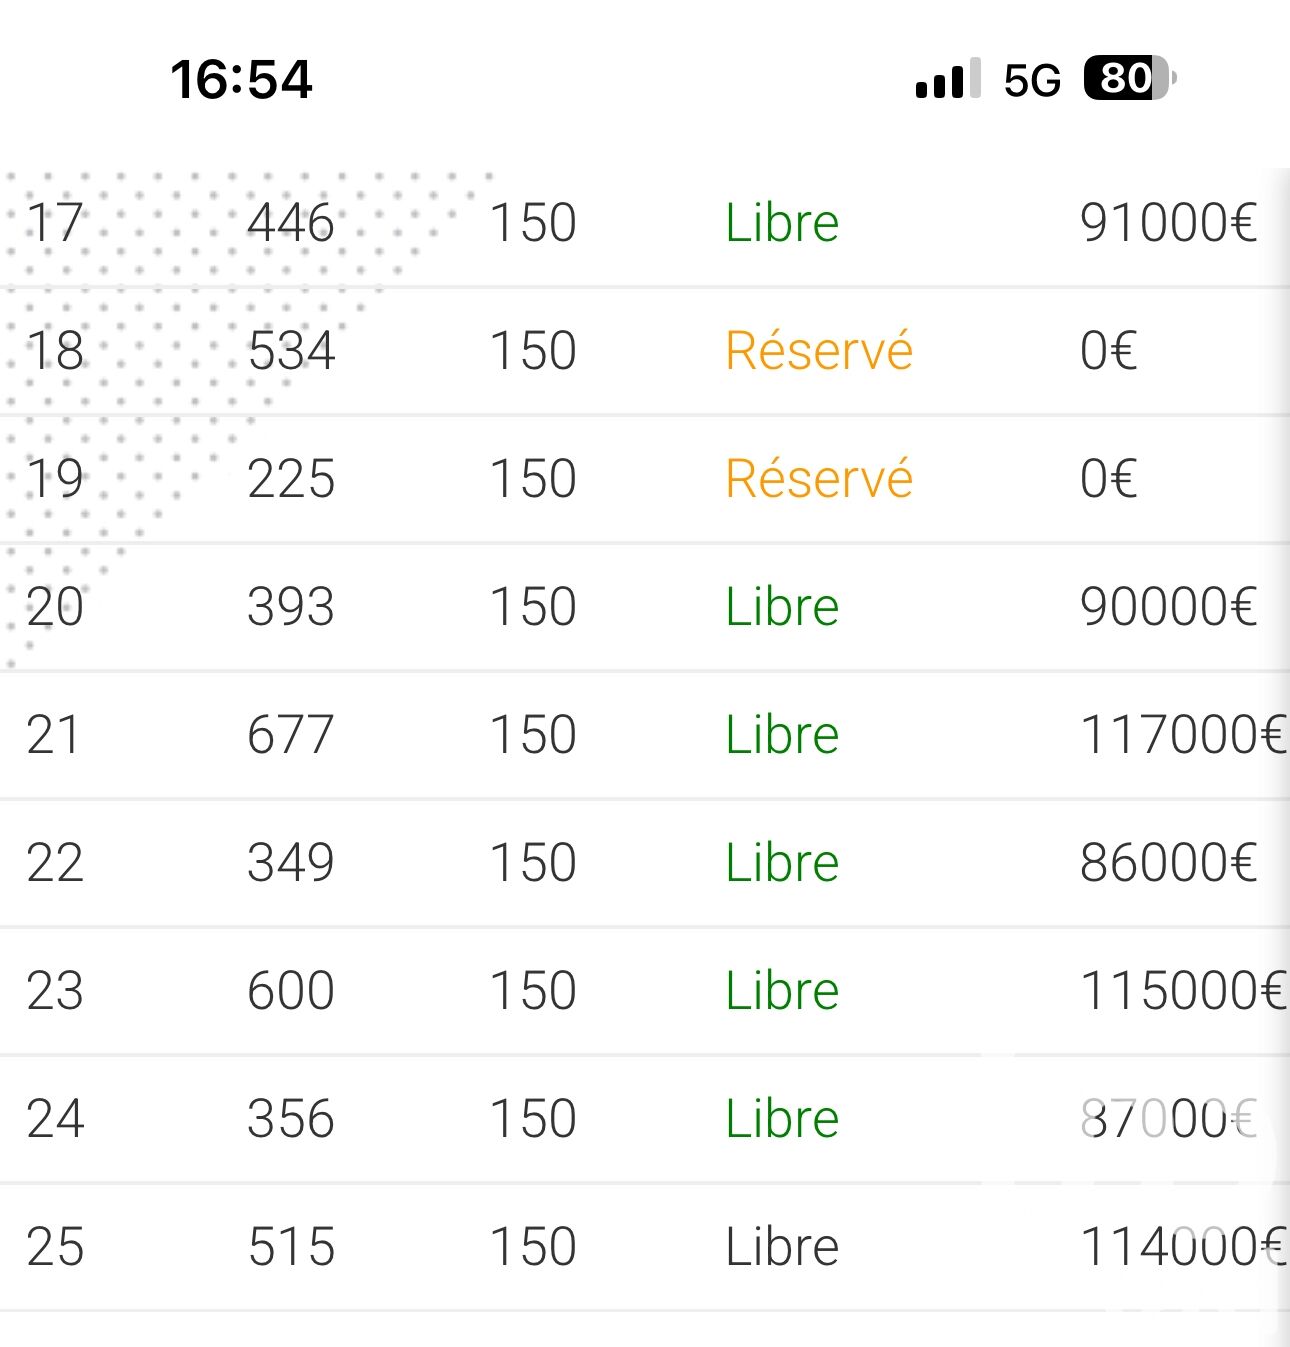
Task: Tap the 16:54 clock in status bar
Action: tap(241, 80)
